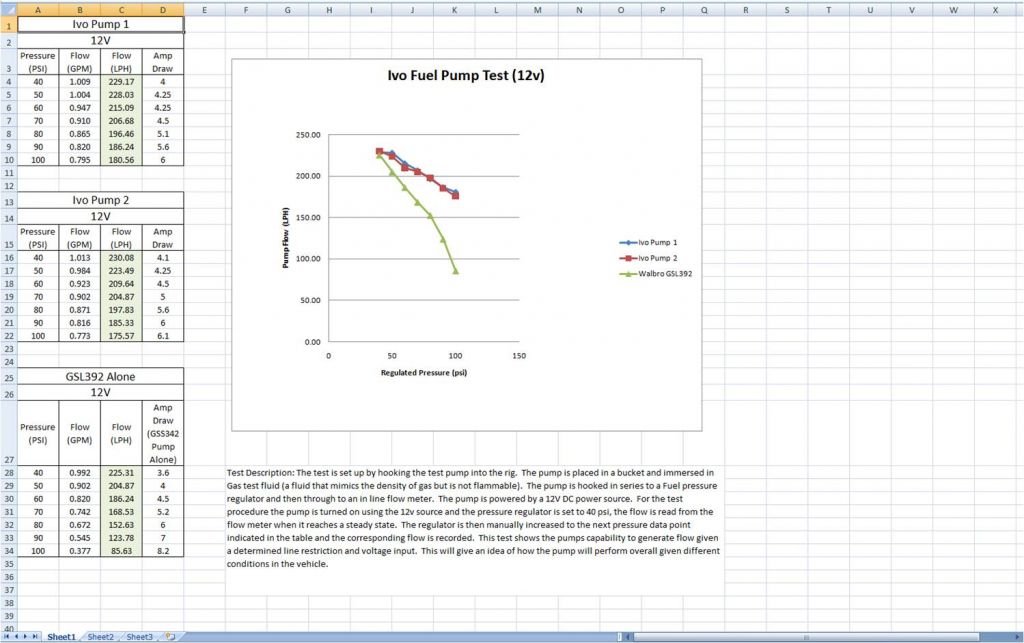Open the Sheet3 tab
The height and width of the screenshot is (643, 1024).
[x=139, y=636]
